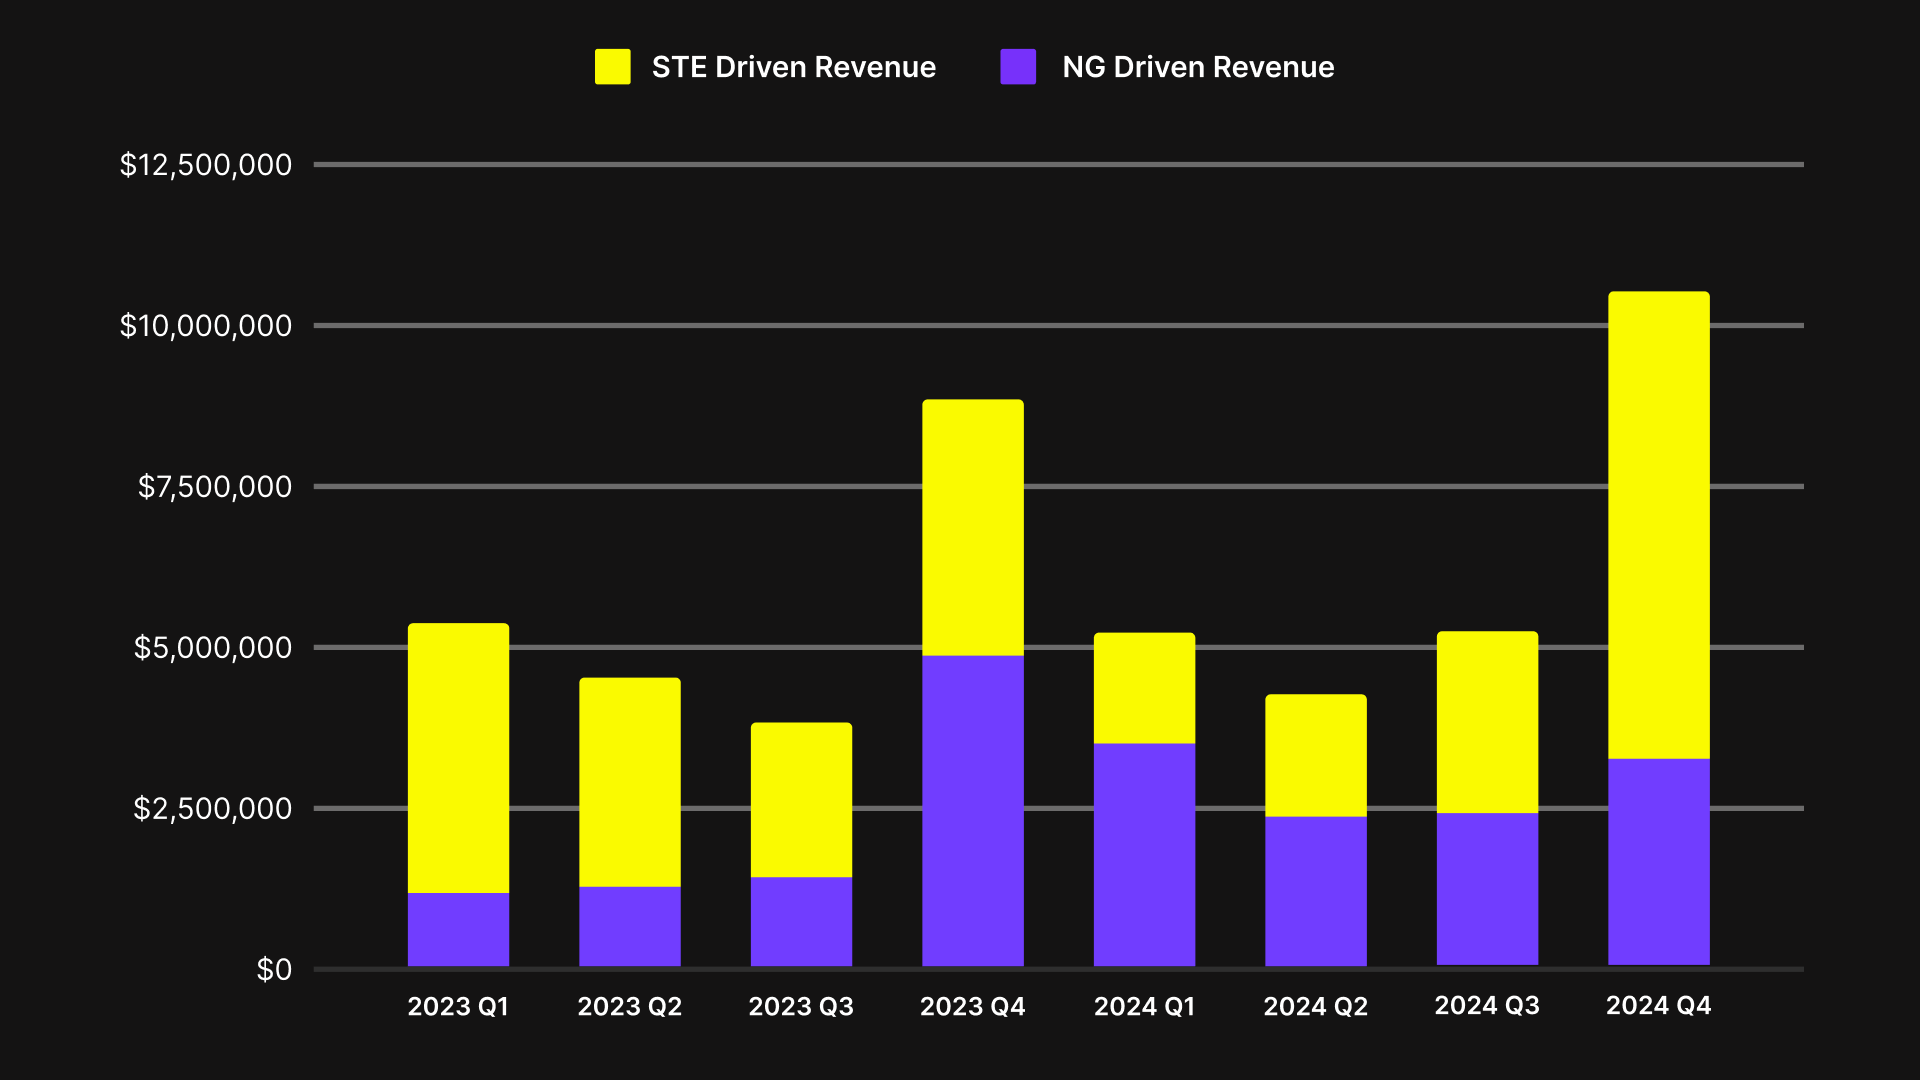The height and width of the screenshot is (1080, 1920).
Task: Select the 2024 Q2 yellow STE segment
Action: pyautogui.click(x=1315, y=755)
